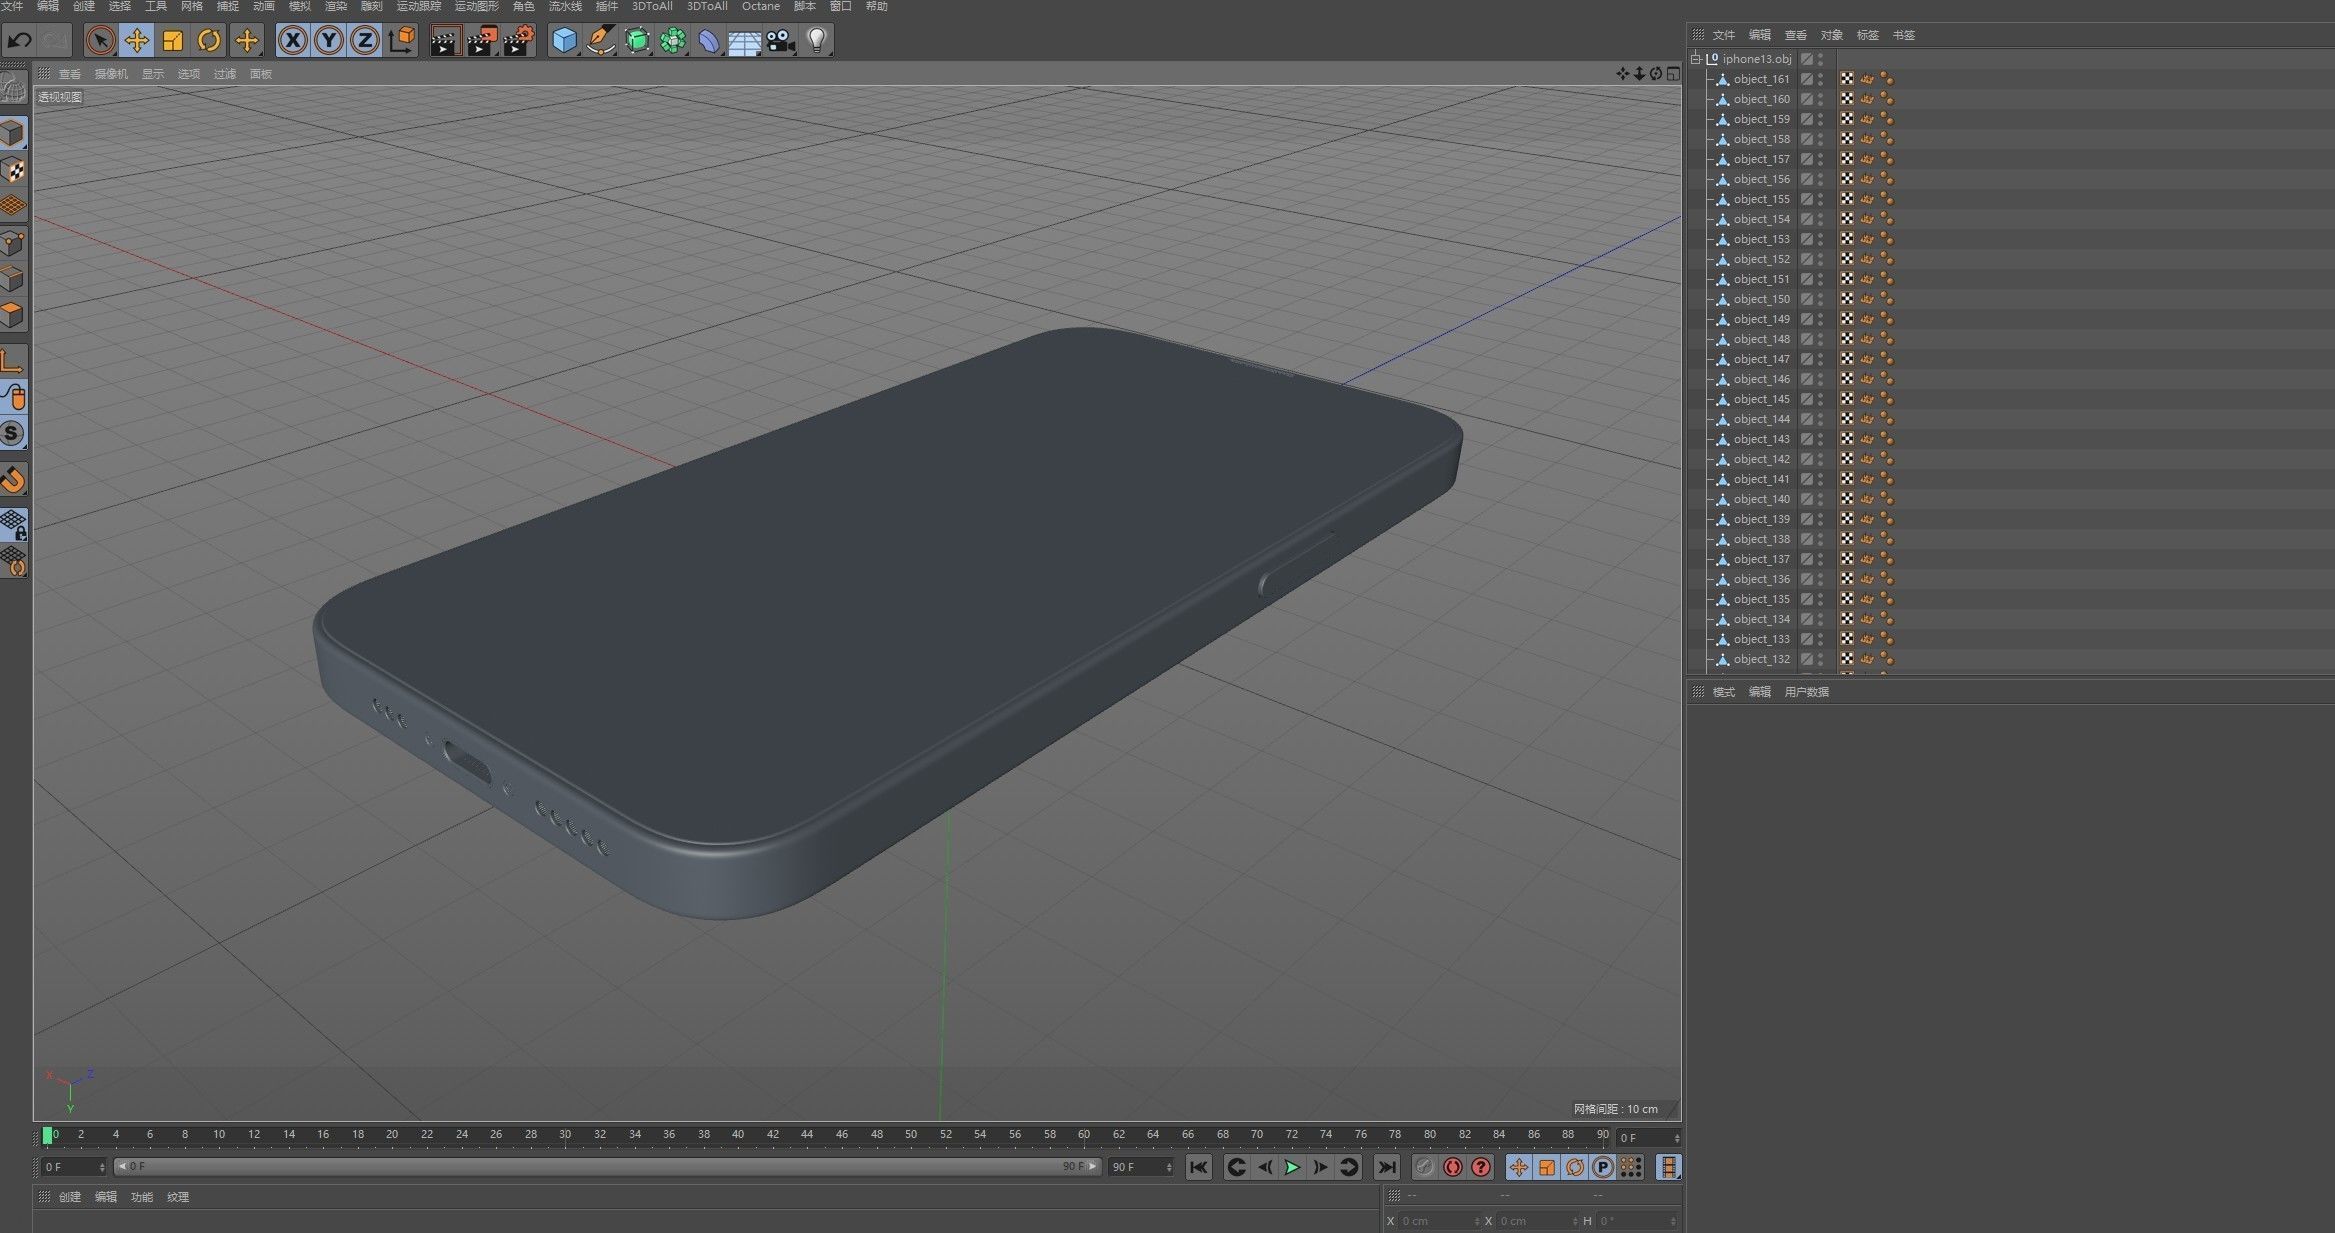Open the 渲染 menu
This screenshot has width=2335, height=1233.
[336, 6]
